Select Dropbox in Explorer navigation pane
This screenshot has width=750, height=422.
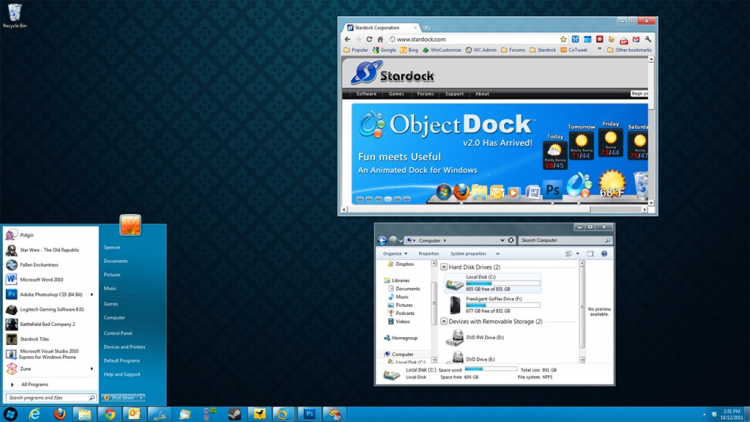[x=401, y=264]
